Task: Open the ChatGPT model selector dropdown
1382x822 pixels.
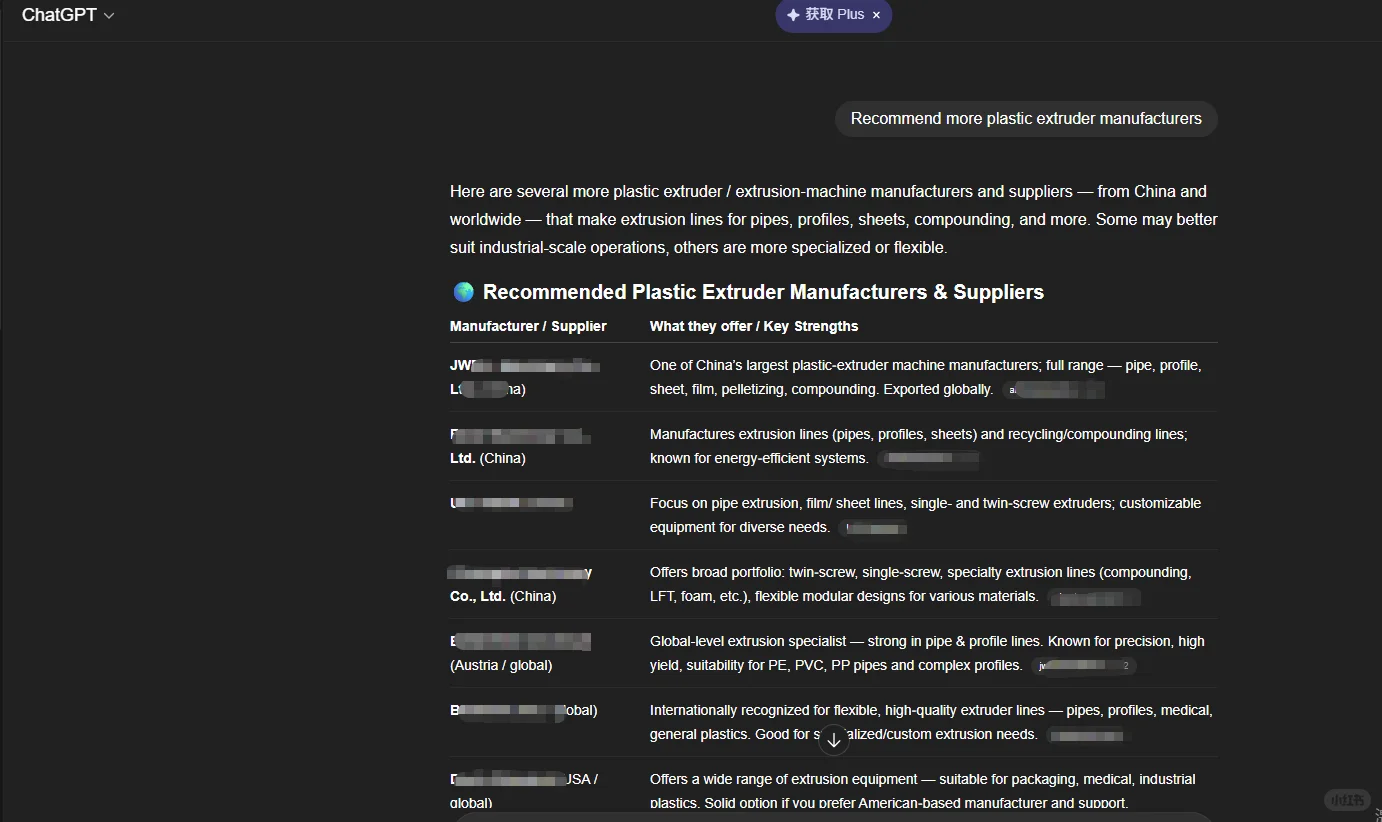Action: point(68,15)
